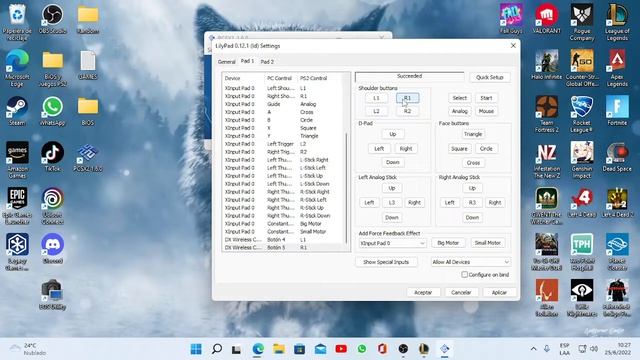Open Ubisoft Connect desktop icon

(52, 206)
